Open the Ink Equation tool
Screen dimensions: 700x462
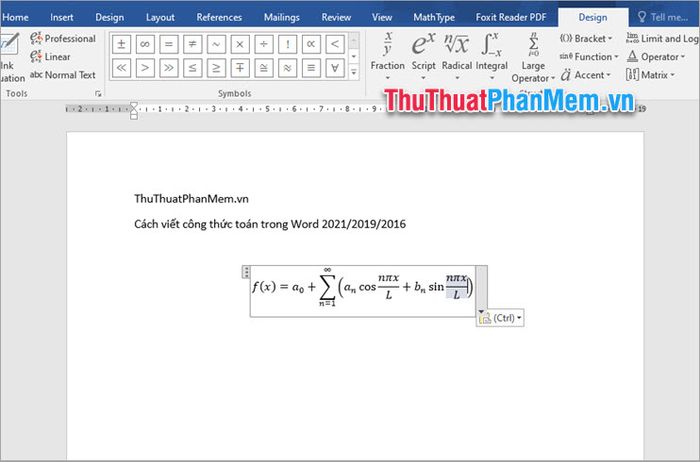coord(11,57)
